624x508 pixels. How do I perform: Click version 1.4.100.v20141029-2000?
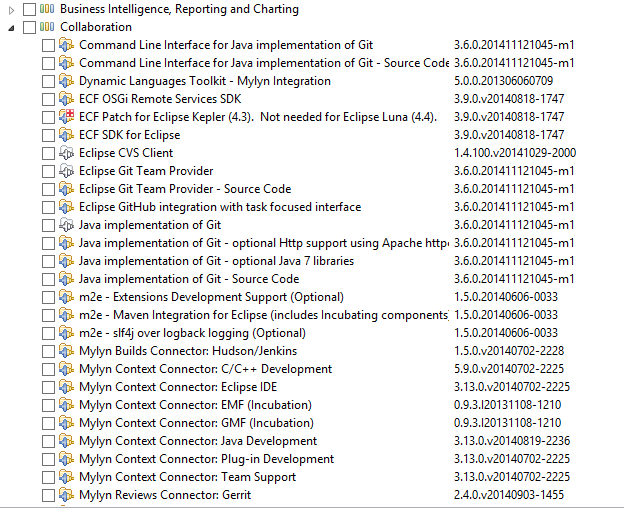515,153
